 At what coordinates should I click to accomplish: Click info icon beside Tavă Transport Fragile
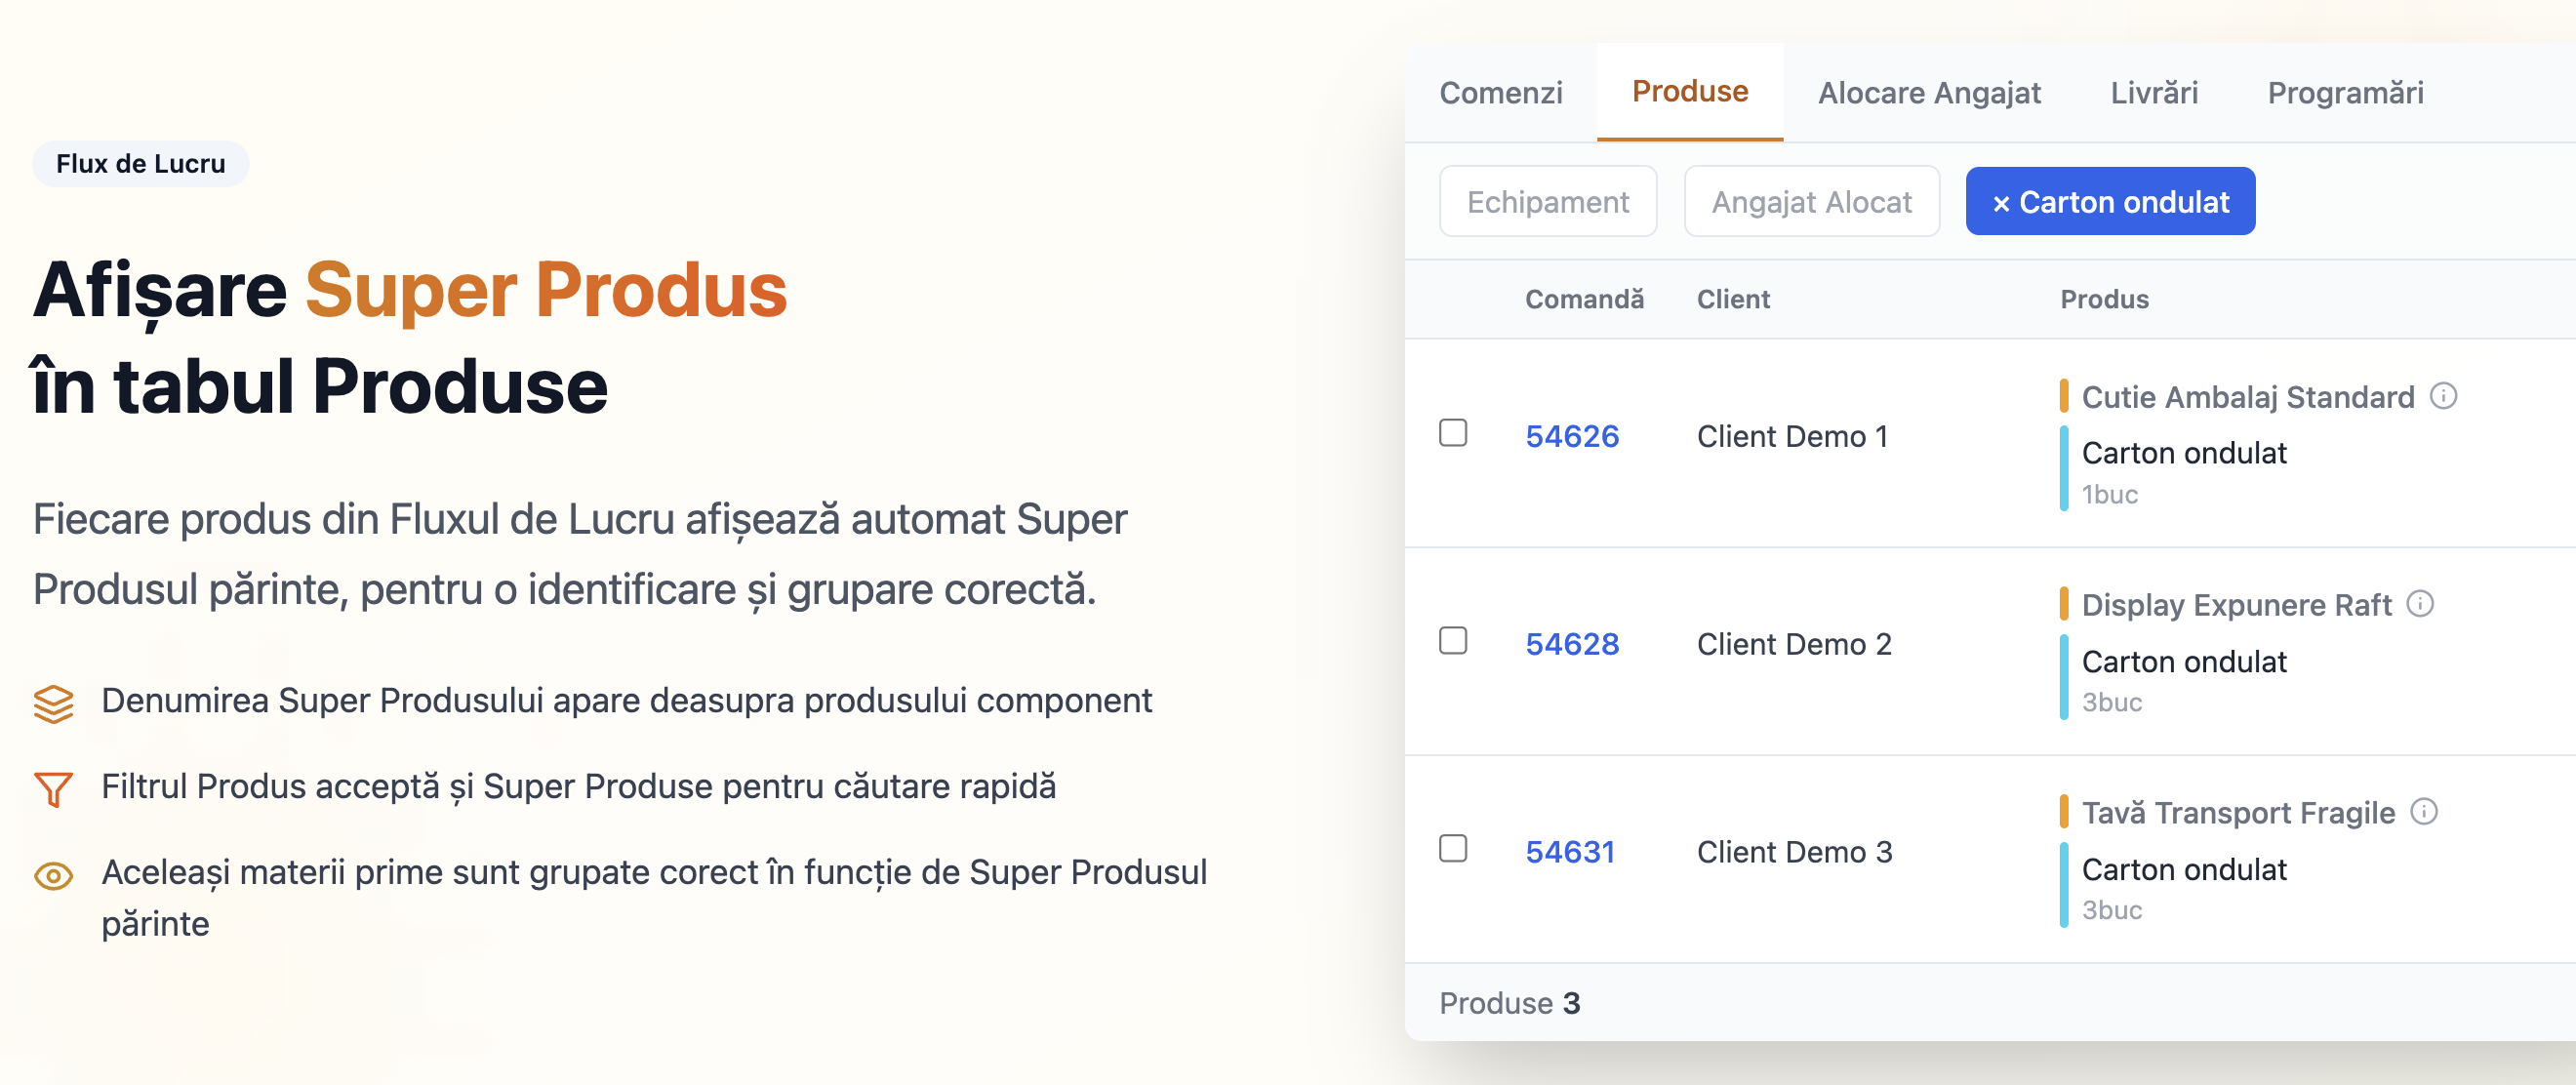click(2424, 811)
